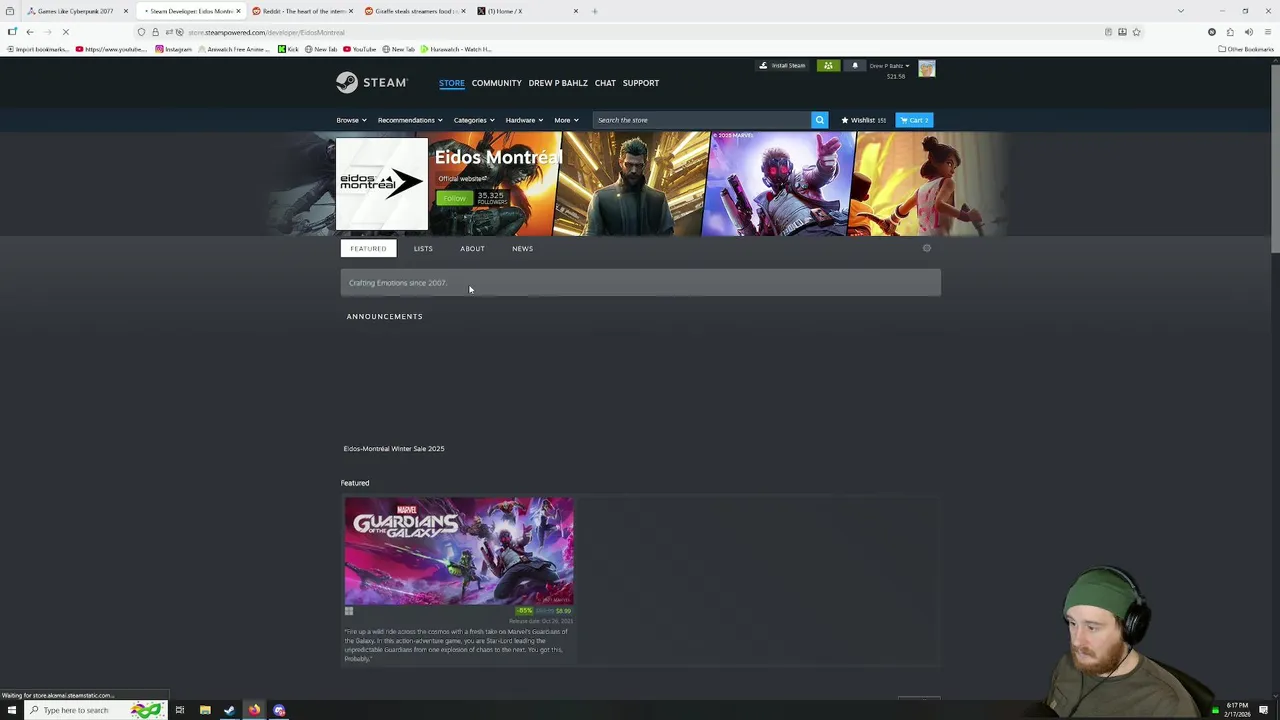This screenshot has height=720, width=1280.
Task: Click Task View icon on taskbar
Action: (180, 710)
